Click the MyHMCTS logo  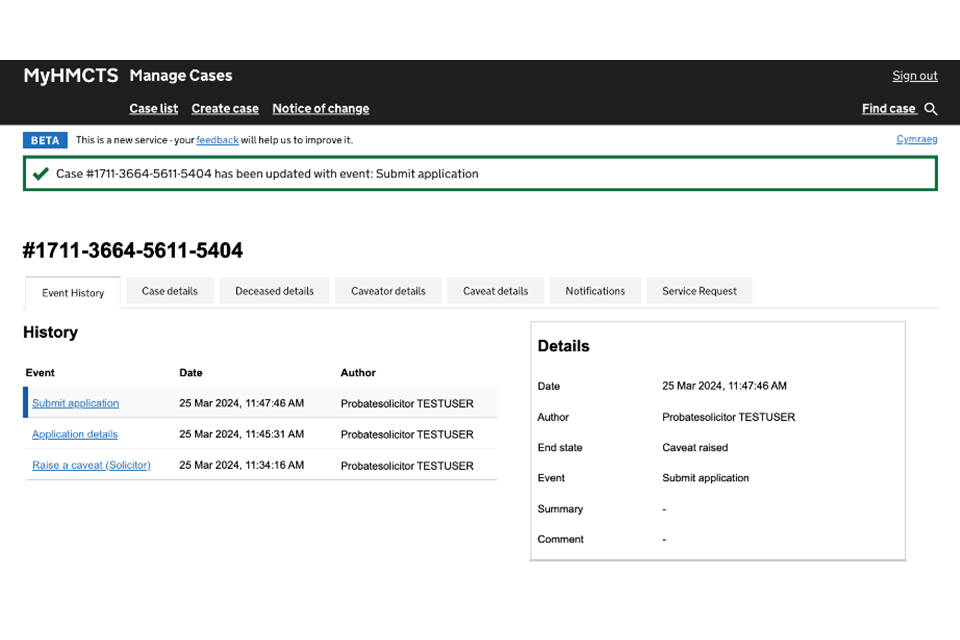coord(71,76)
